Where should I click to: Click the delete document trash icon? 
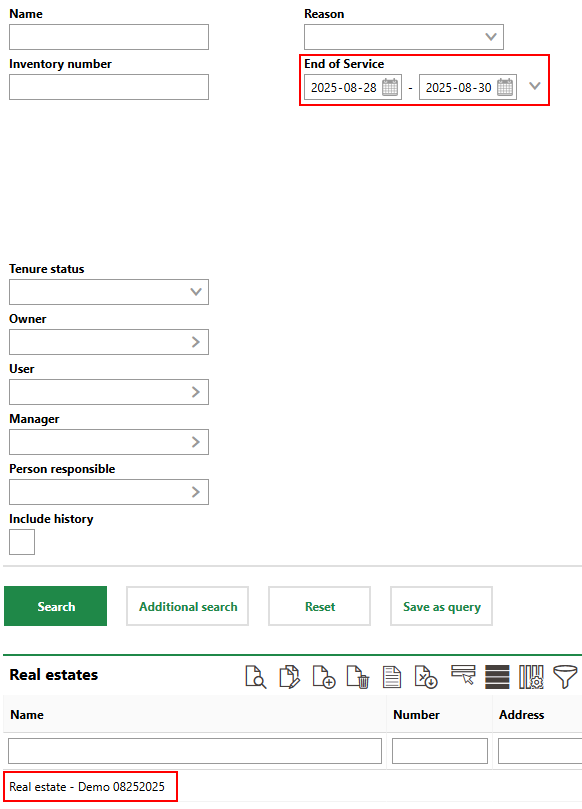(358, 677)
